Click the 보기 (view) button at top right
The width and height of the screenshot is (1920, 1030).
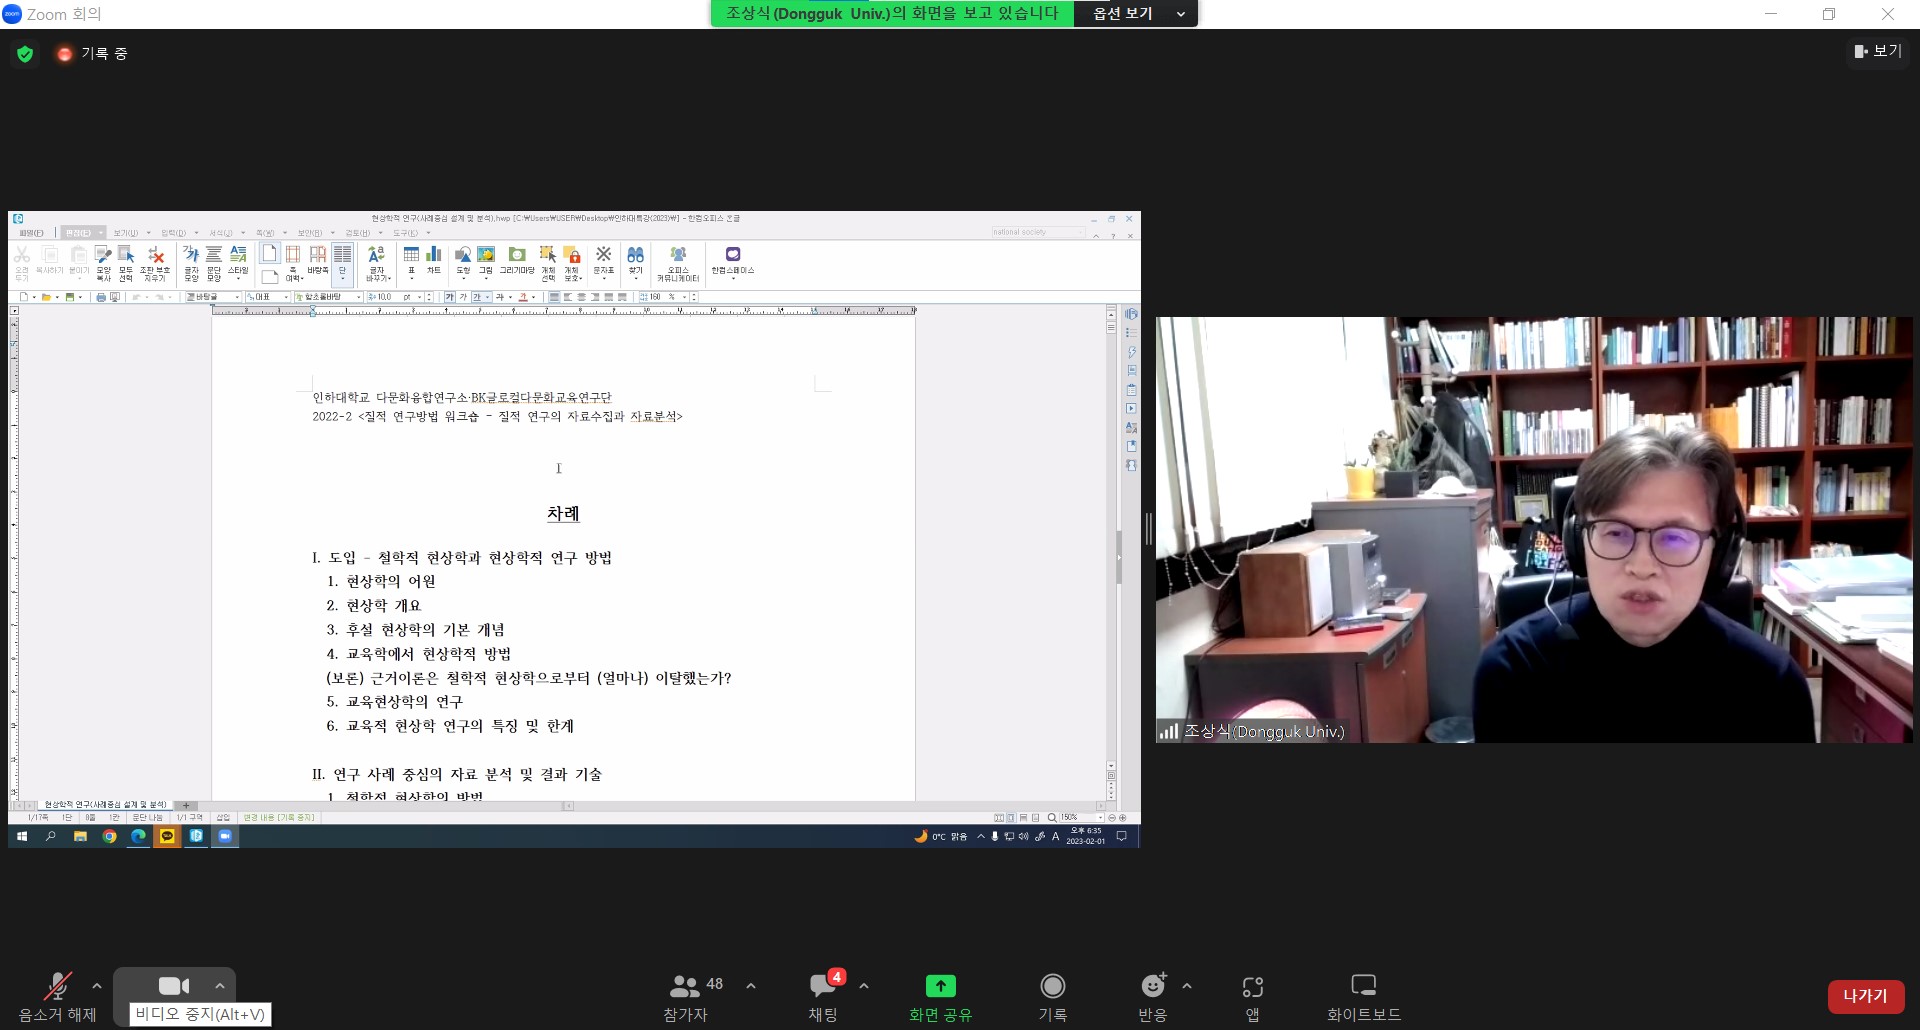click(x=1877, y=51)
